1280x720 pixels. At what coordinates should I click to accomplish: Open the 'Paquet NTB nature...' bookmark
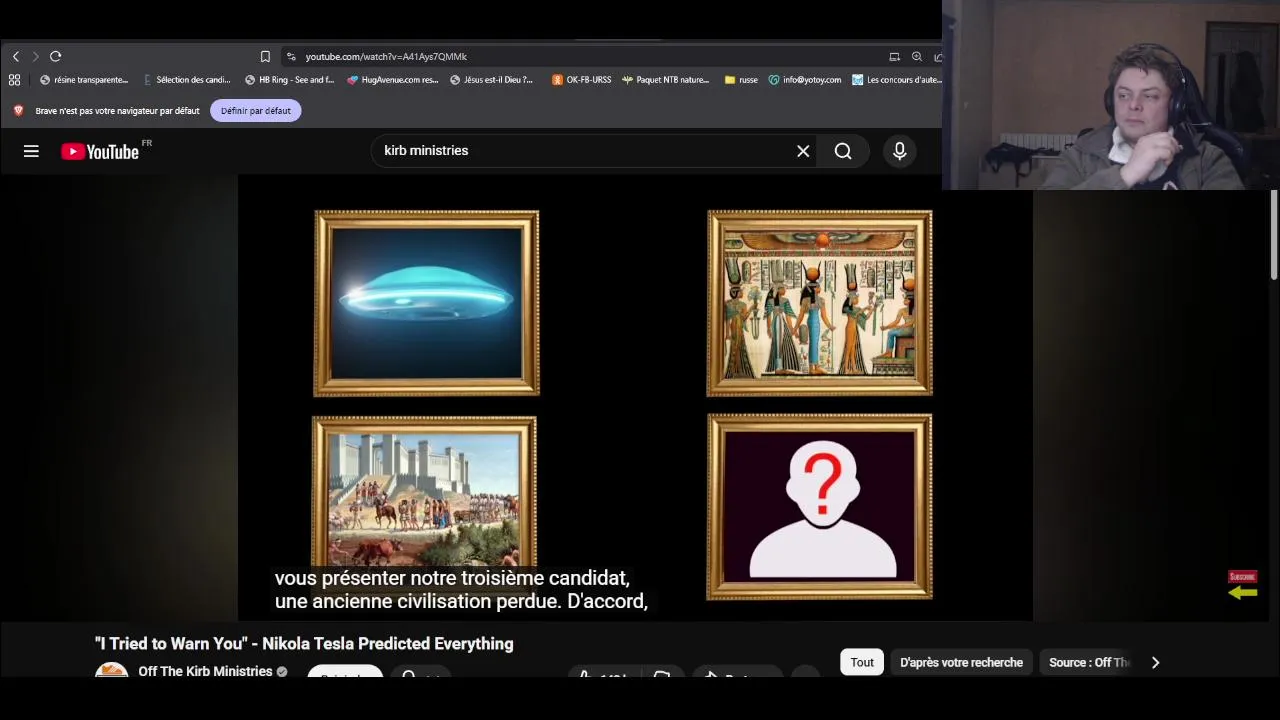pyautogui.click(x=665, y=80)
